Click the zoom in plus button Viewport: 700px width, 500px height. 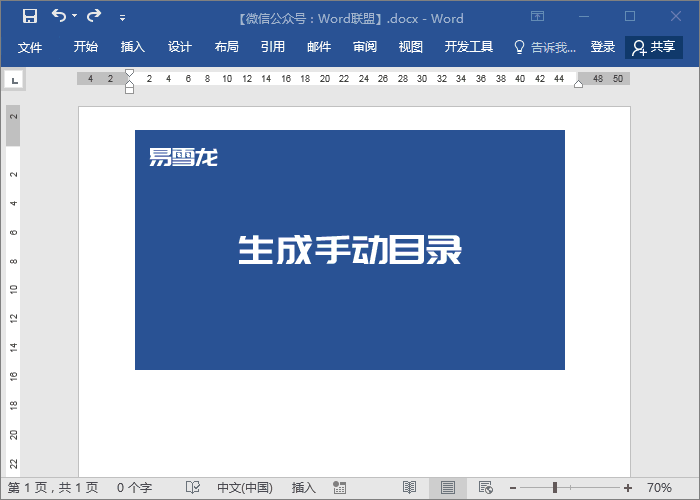coord(628,488)
